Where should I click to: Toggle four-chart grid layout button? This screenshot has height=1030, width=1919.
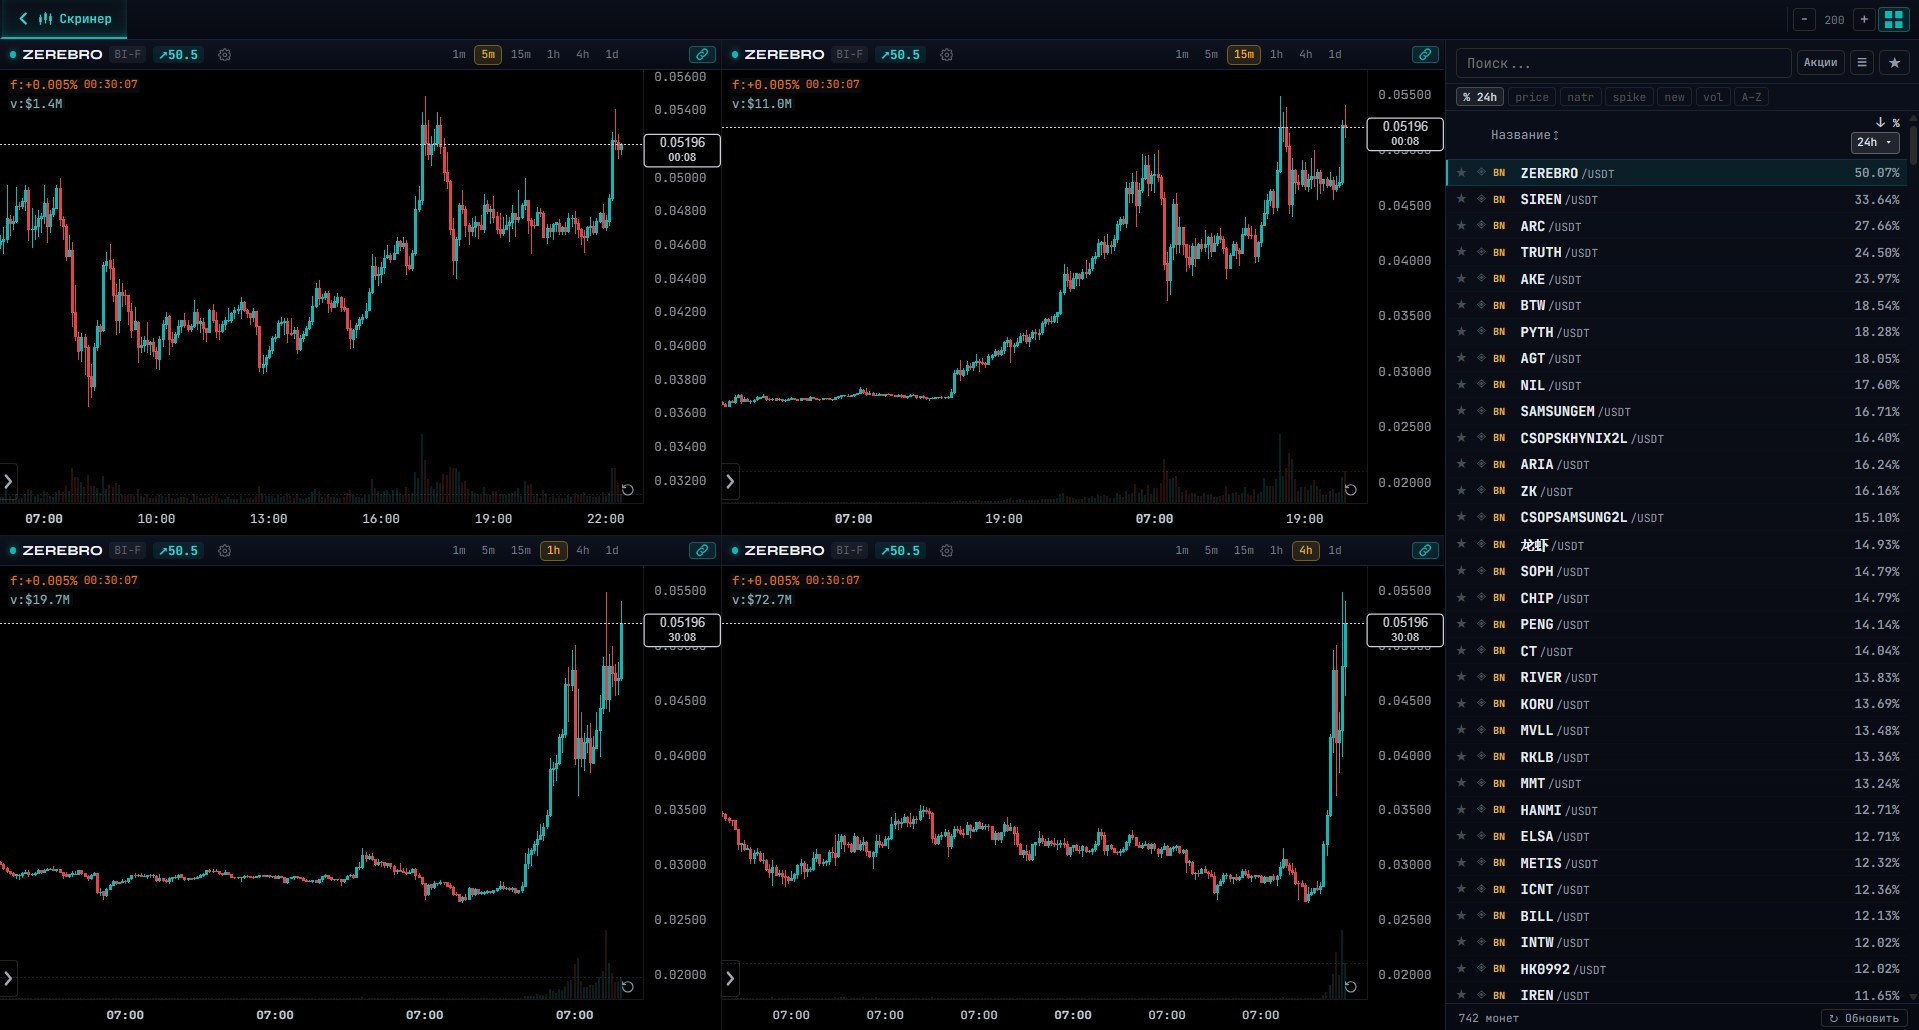(1894, 19)
